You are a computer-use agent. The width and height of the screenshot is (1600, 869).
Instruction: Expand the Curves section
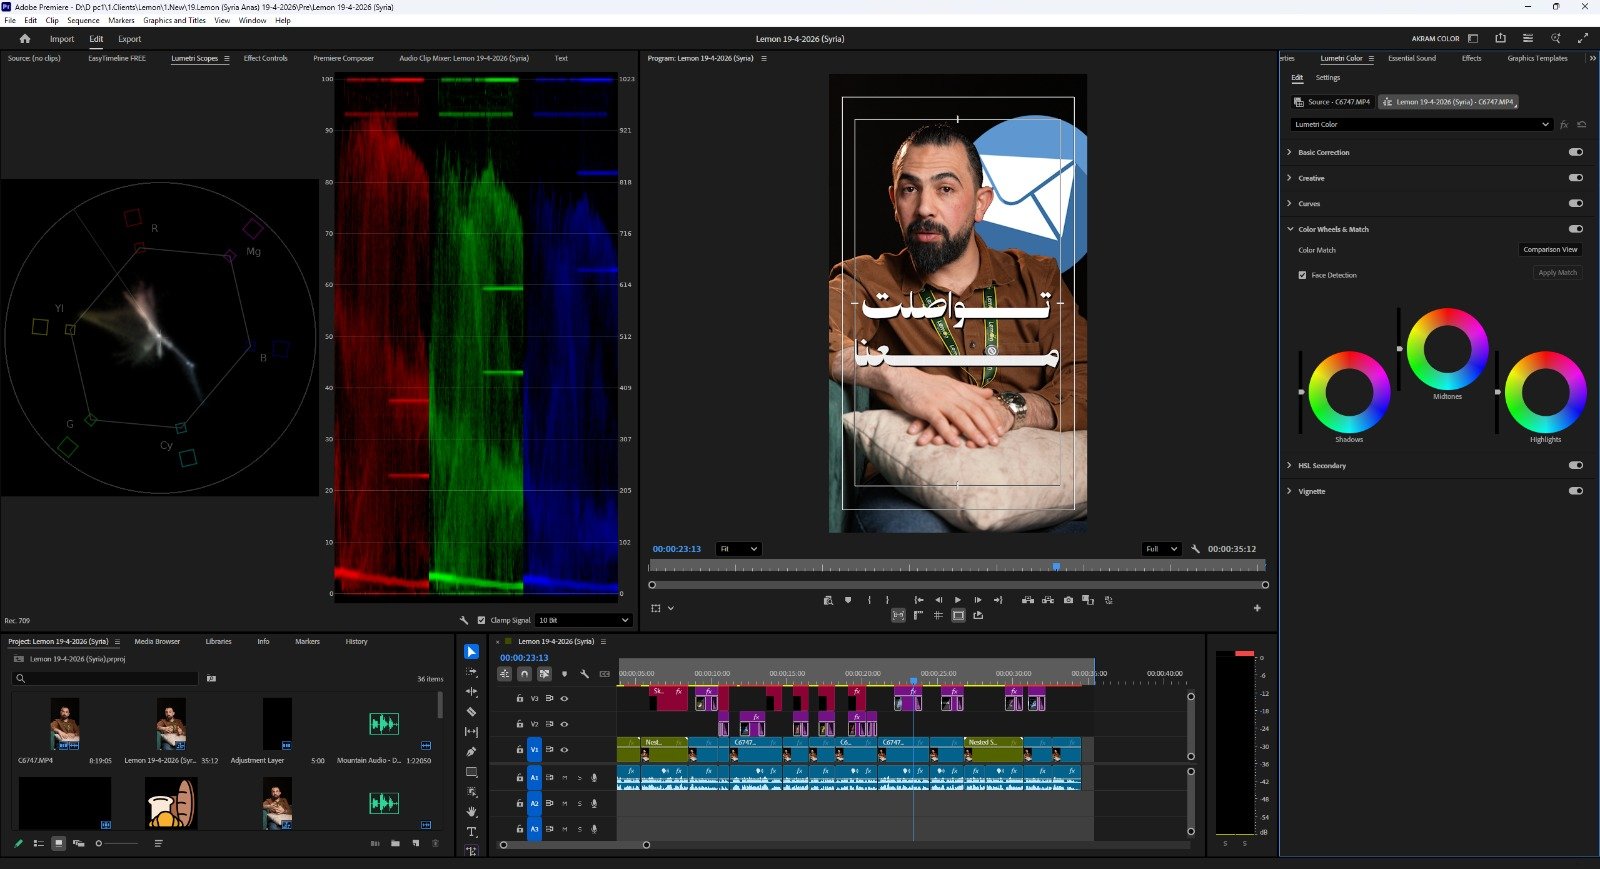pyautogui.click(x=1289, y=203)
